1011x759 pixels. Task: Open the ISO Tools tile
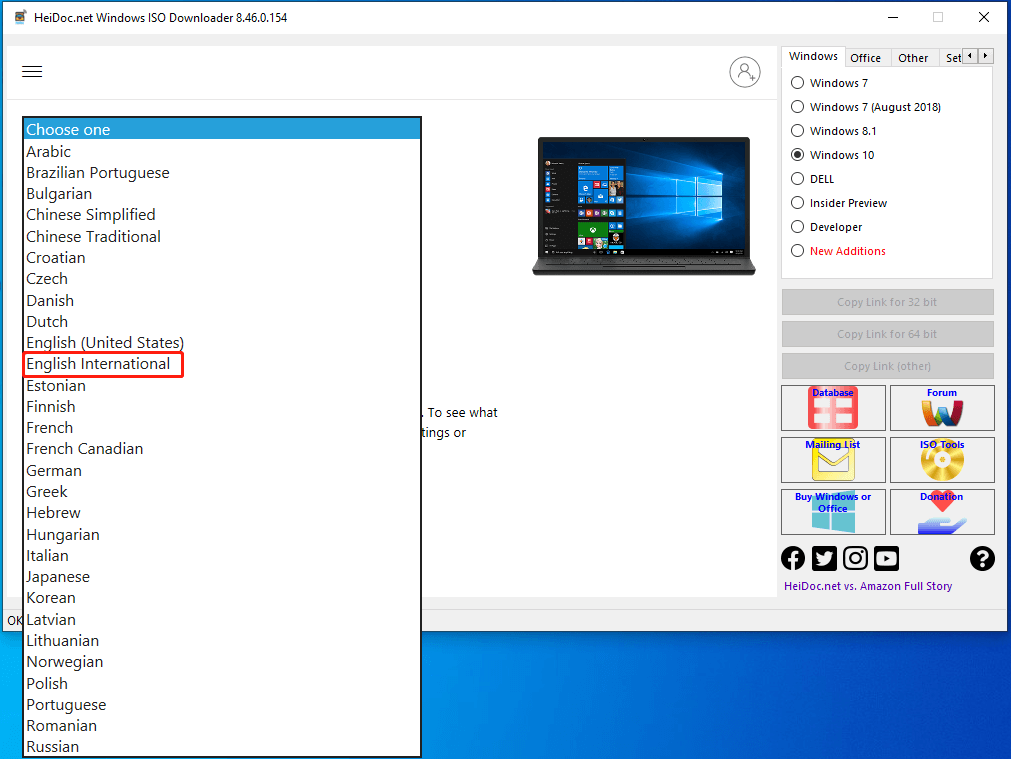942,460
